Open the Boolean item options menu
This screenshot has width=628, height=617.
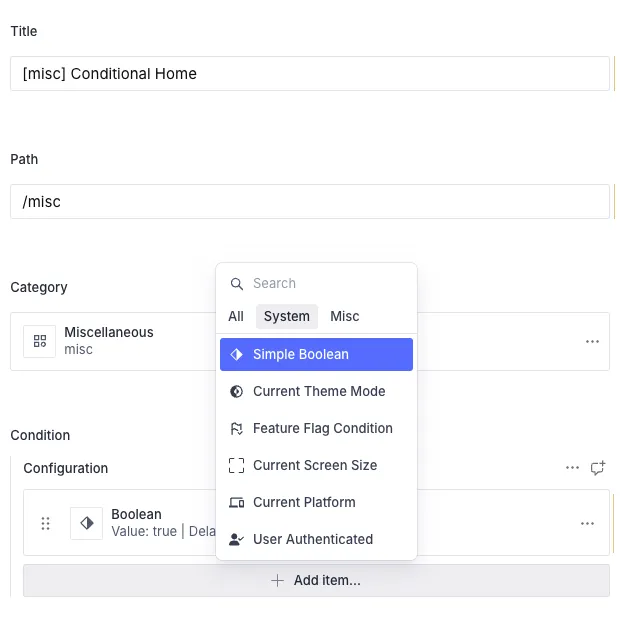(x=588, y=523)
